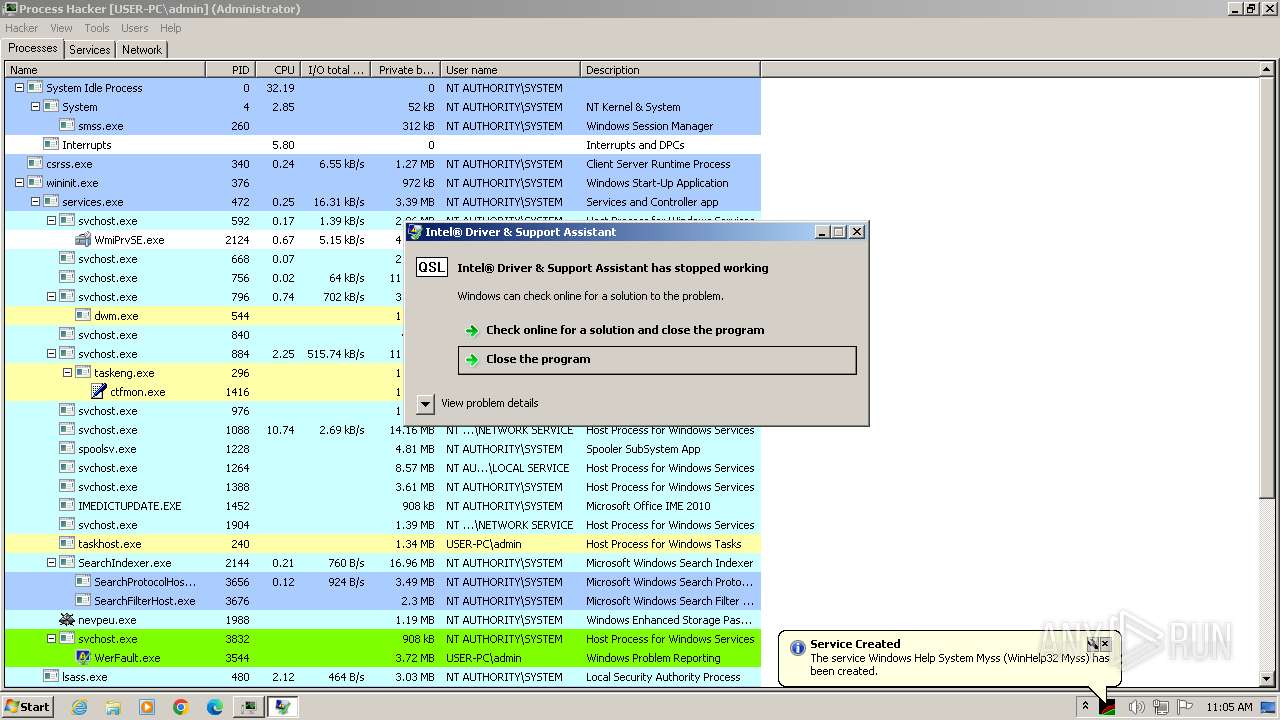Select the IMEDICTUPDATE.EXE process row
The width and height of the screenshot is (1280, 720).
(x=383, y=506)
